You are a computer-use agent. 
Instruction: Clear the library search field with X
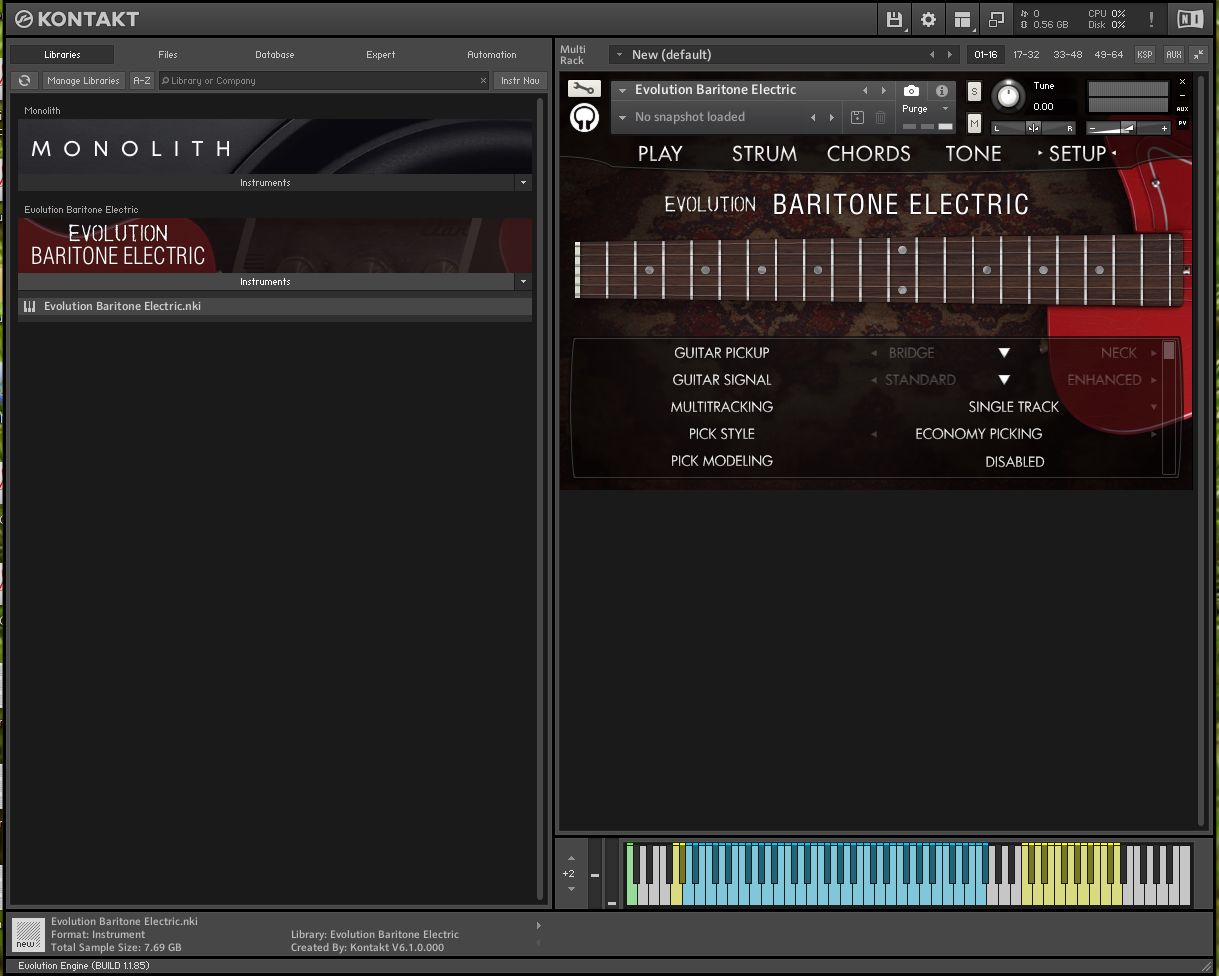pos(484,80)
